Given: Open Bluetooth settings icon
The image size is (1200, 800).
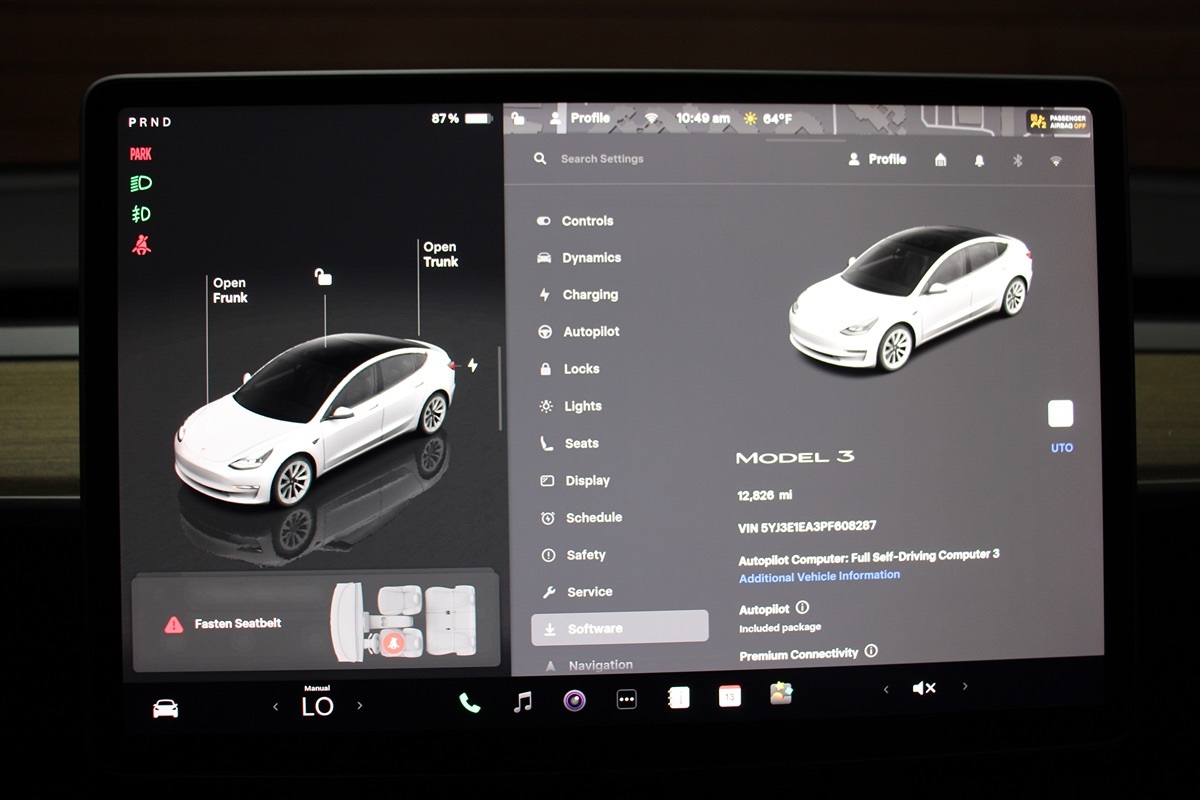Looking at the screenshot, I should 1018,160.
